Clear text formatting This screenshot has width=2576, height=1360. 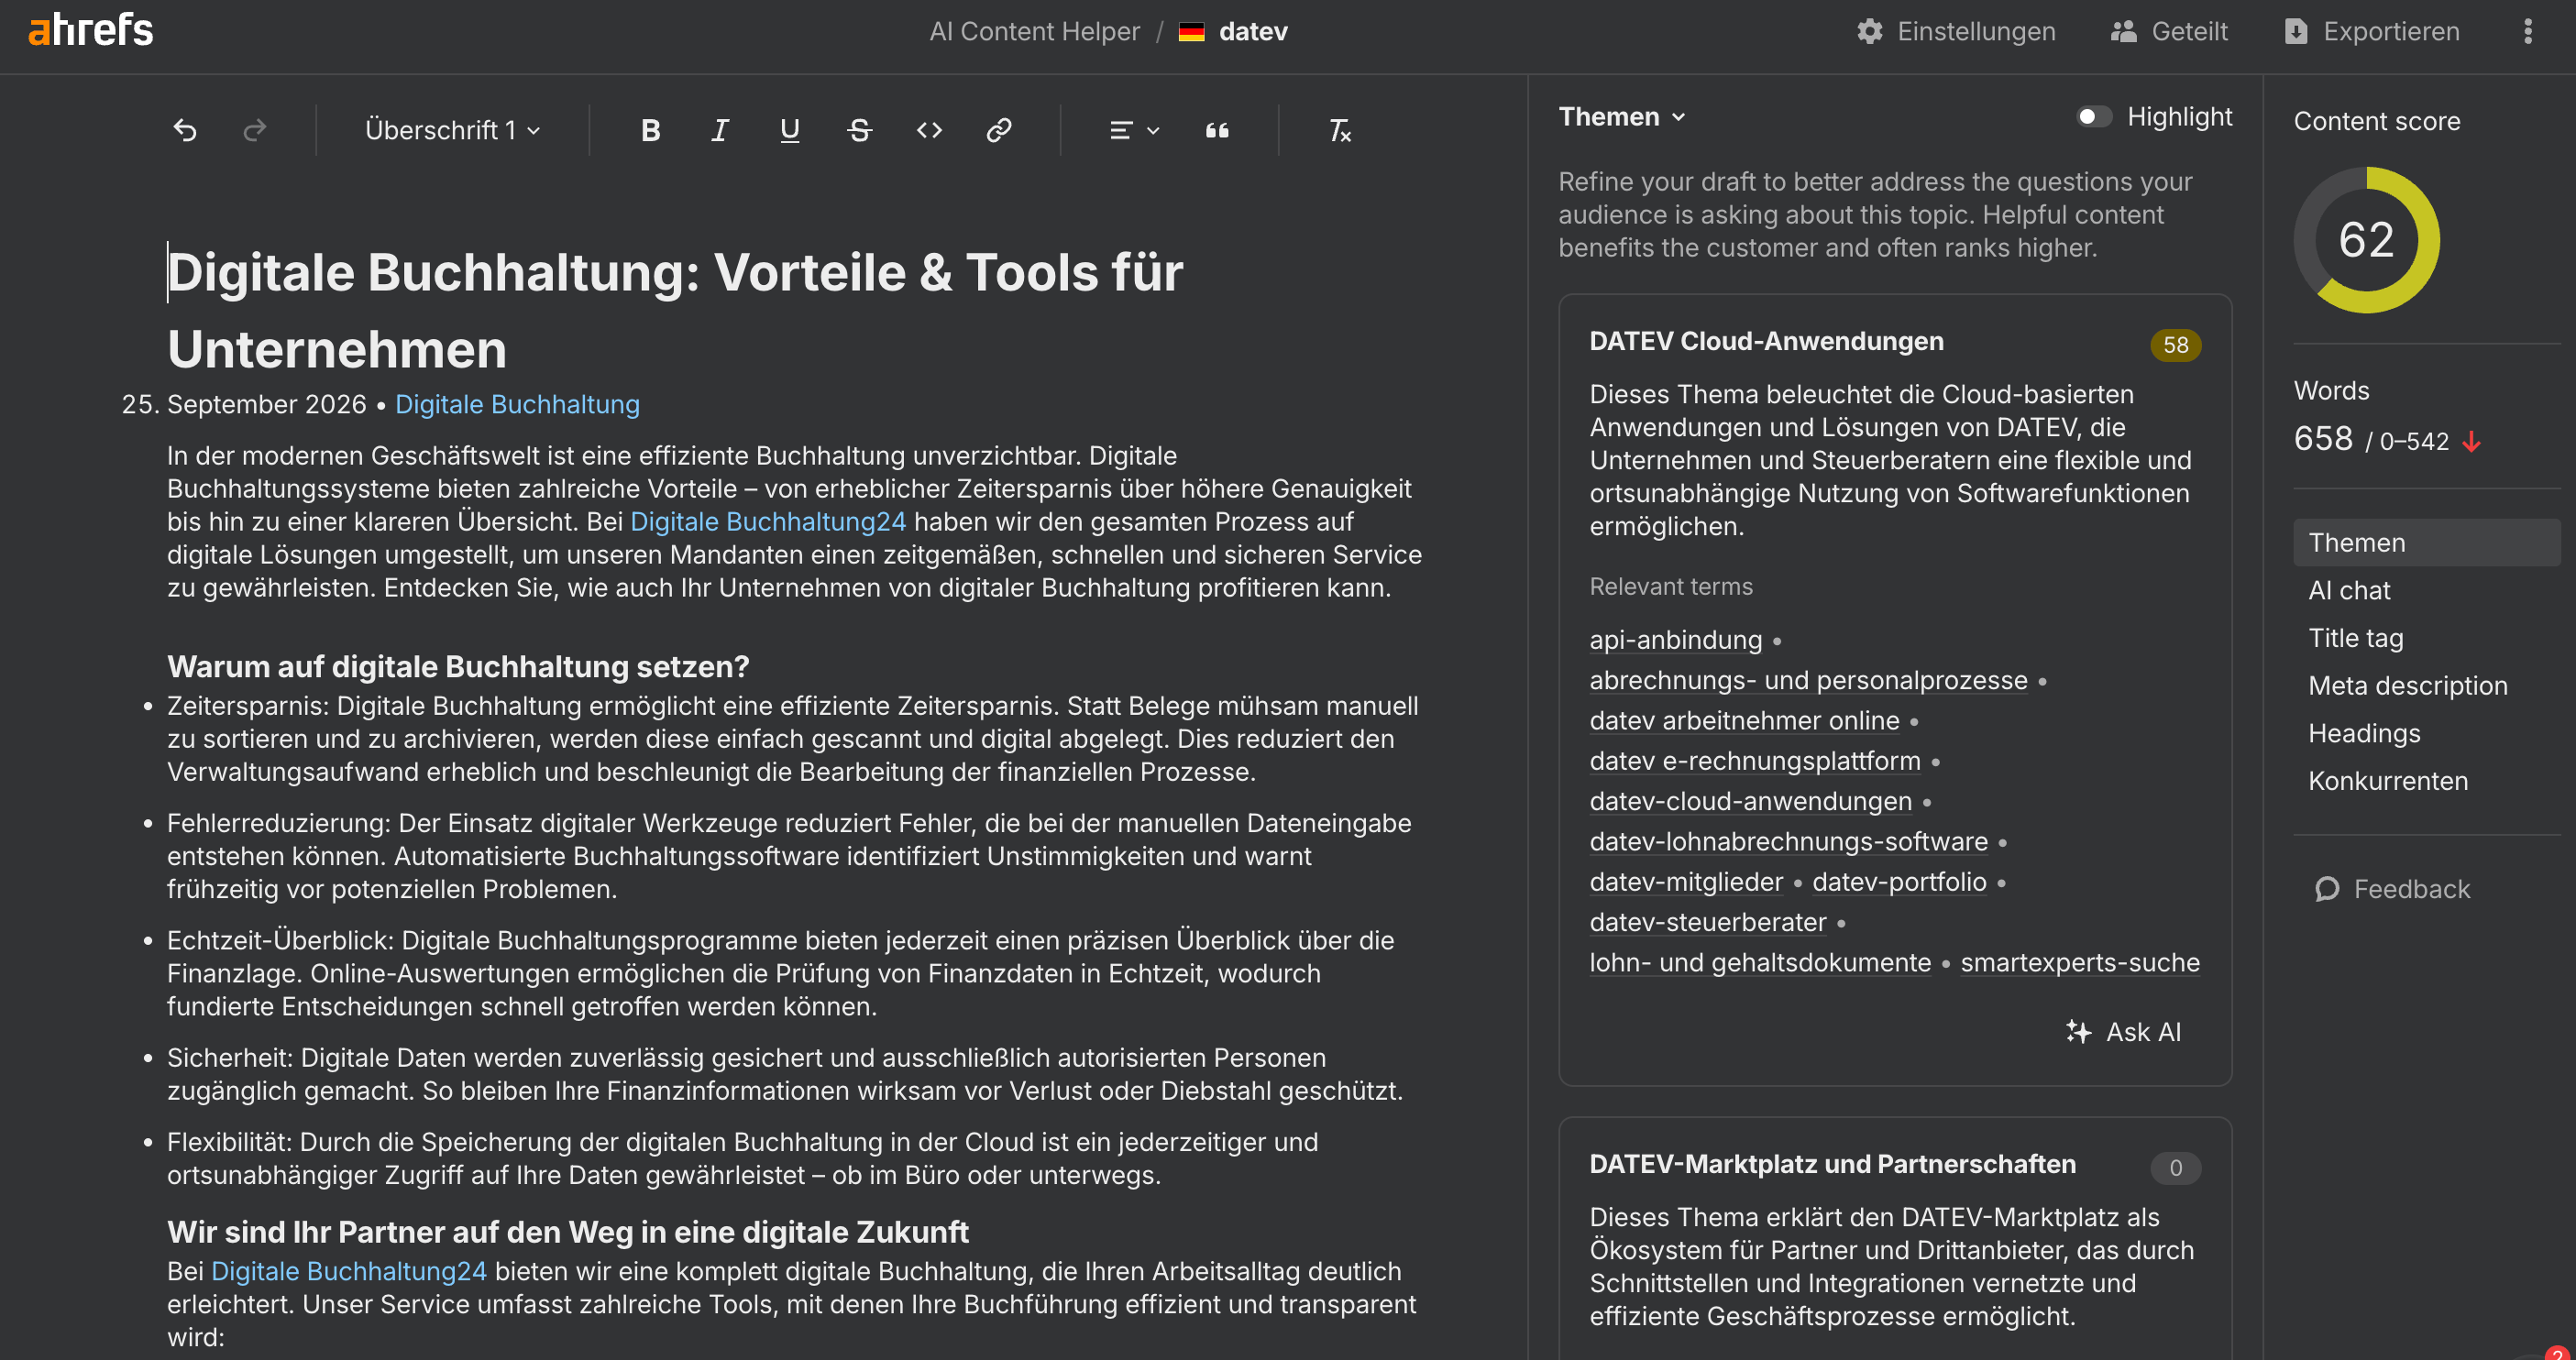tap(1339, 130)
